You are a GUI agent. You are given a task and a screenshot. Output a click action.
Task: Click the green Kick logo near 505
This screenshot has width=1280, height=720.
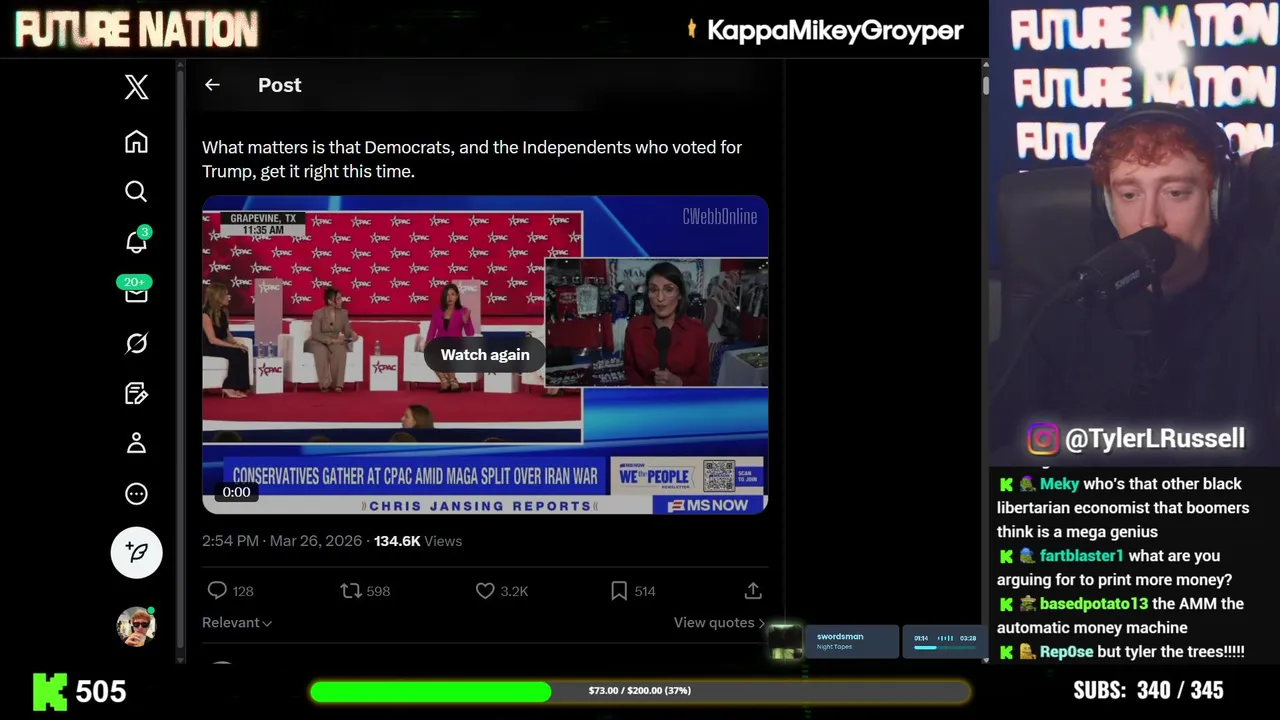(50, 691)
